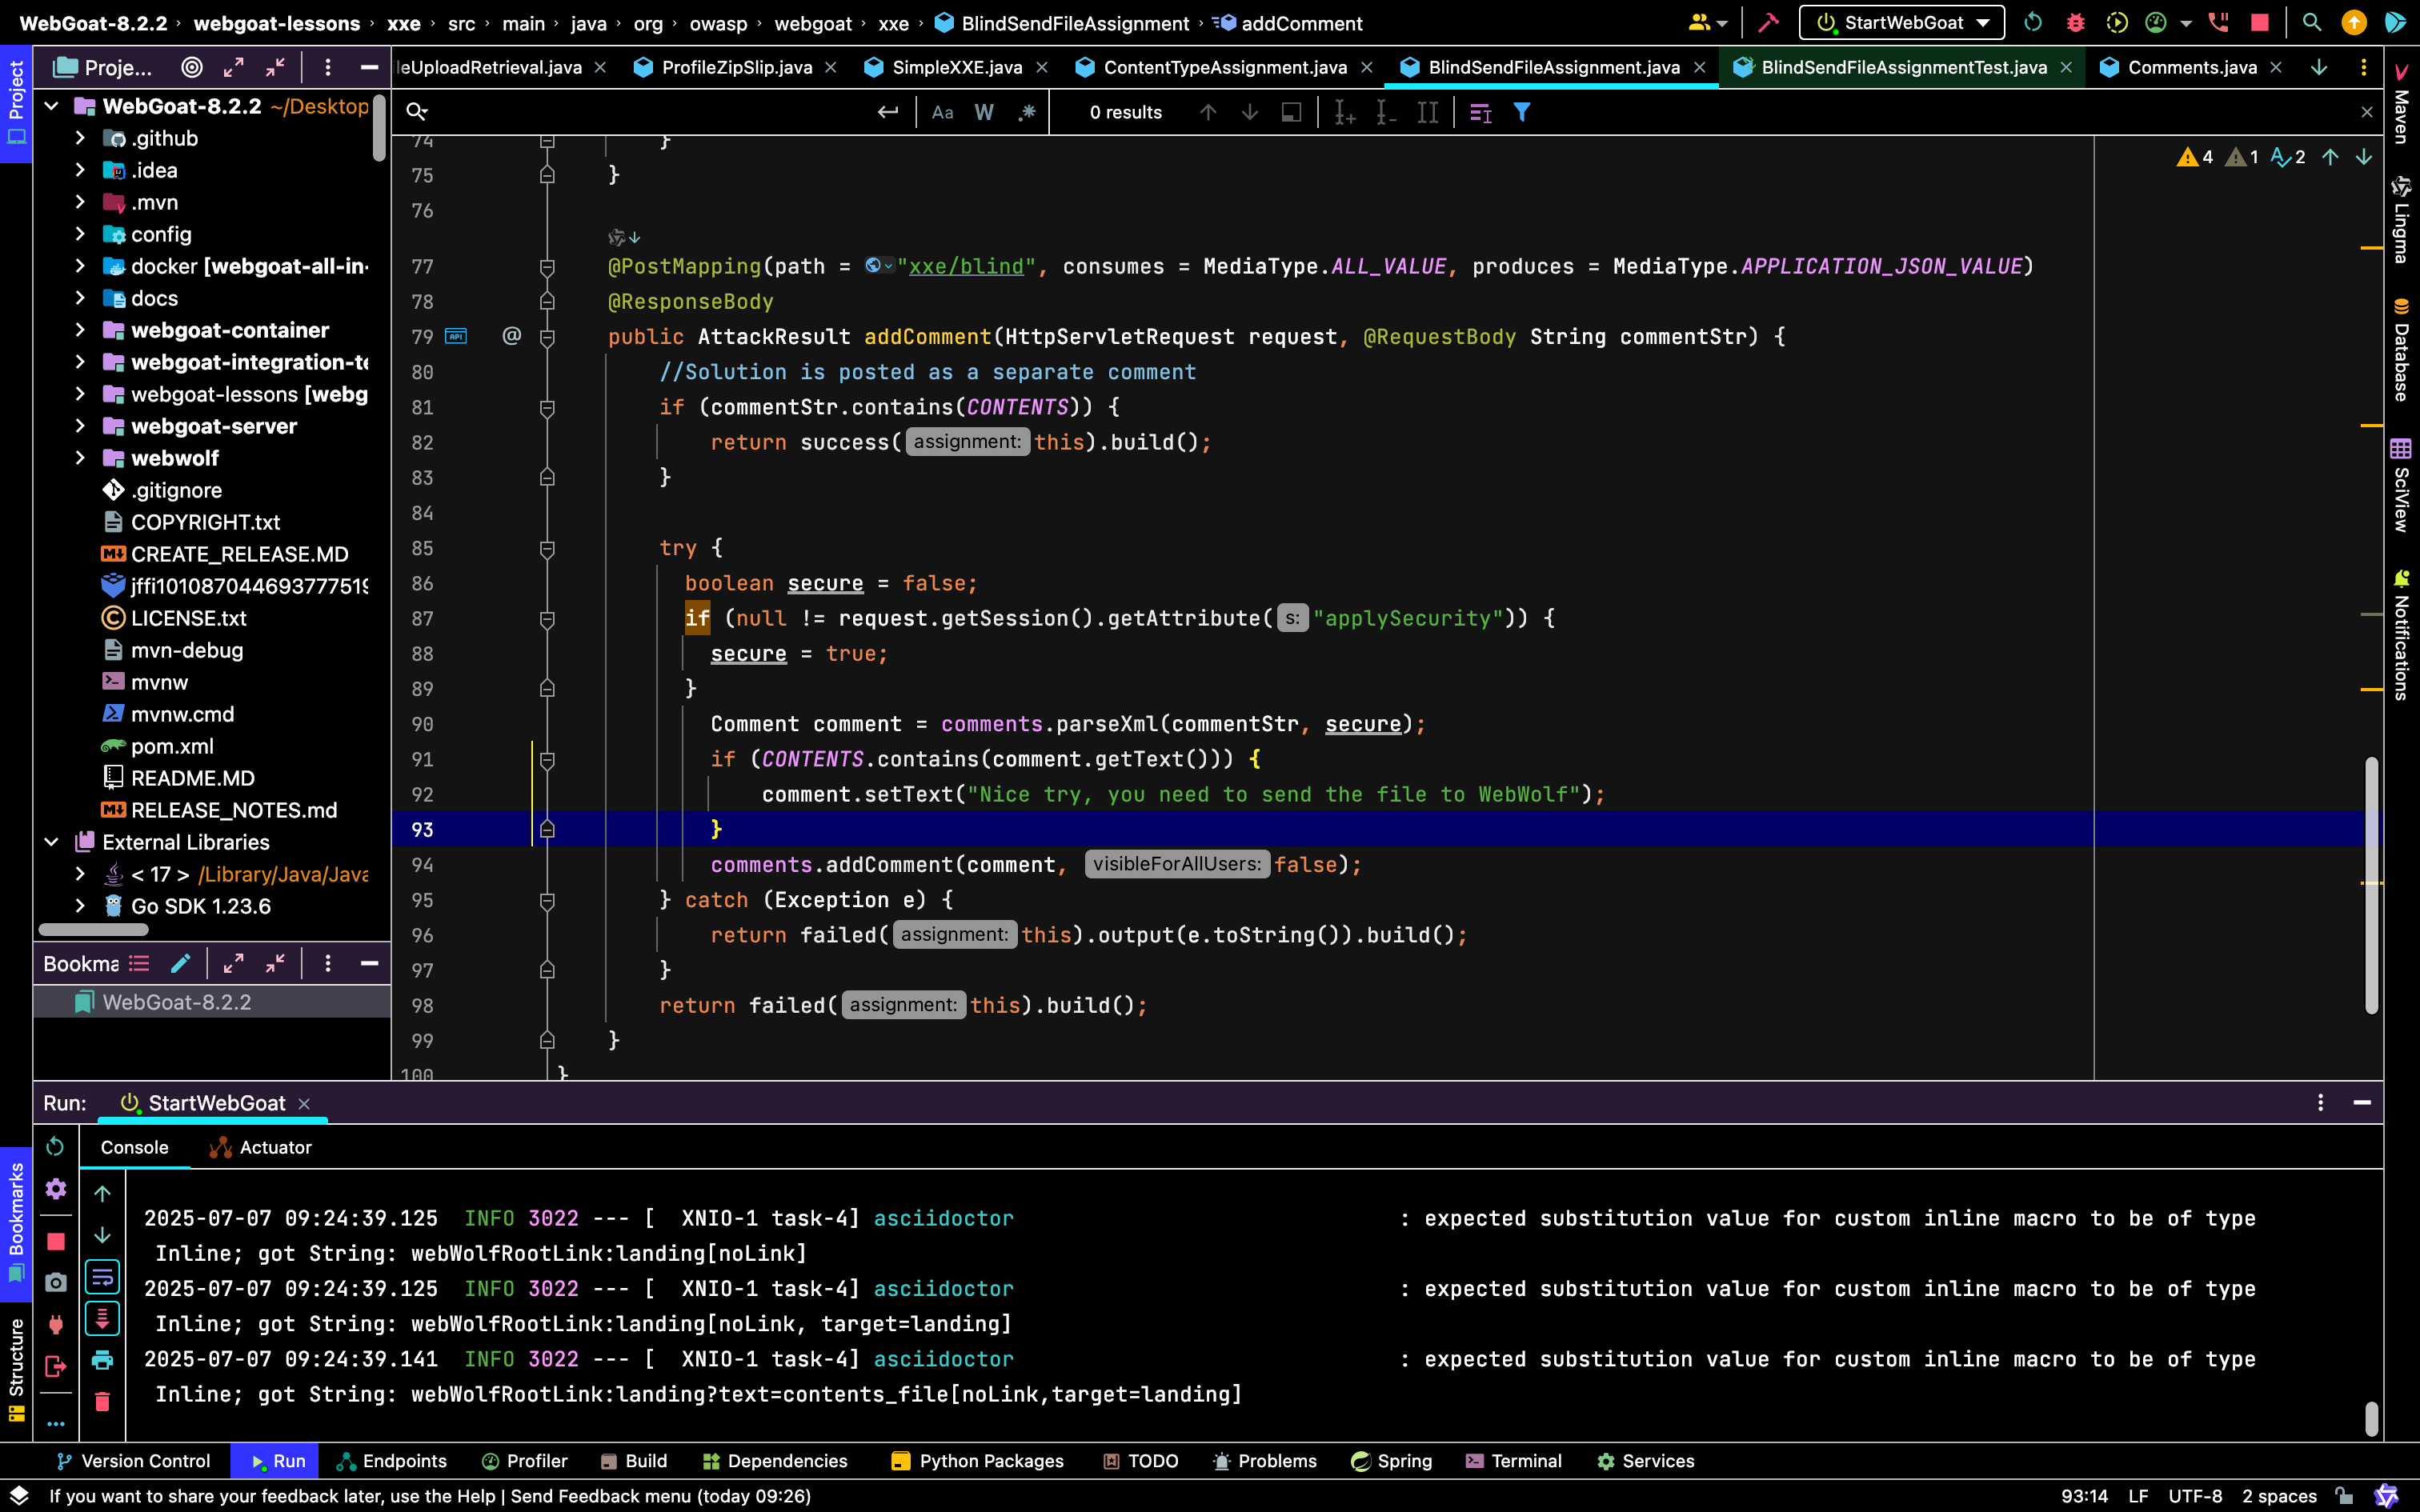
Task: Run StartWebGoat with coverage icon
Action: 2116,23
